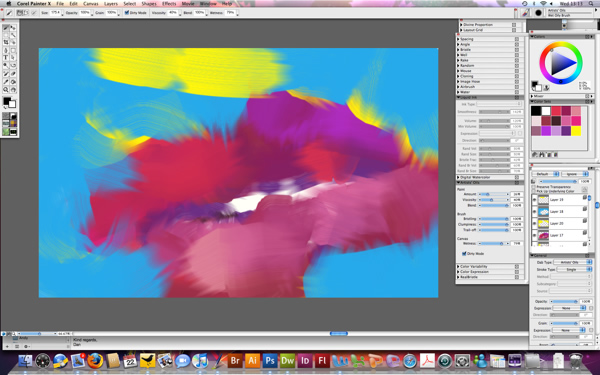The image size is (600, 375).
Task: Open the Effects menu
Action: click(x=169, y=3)
